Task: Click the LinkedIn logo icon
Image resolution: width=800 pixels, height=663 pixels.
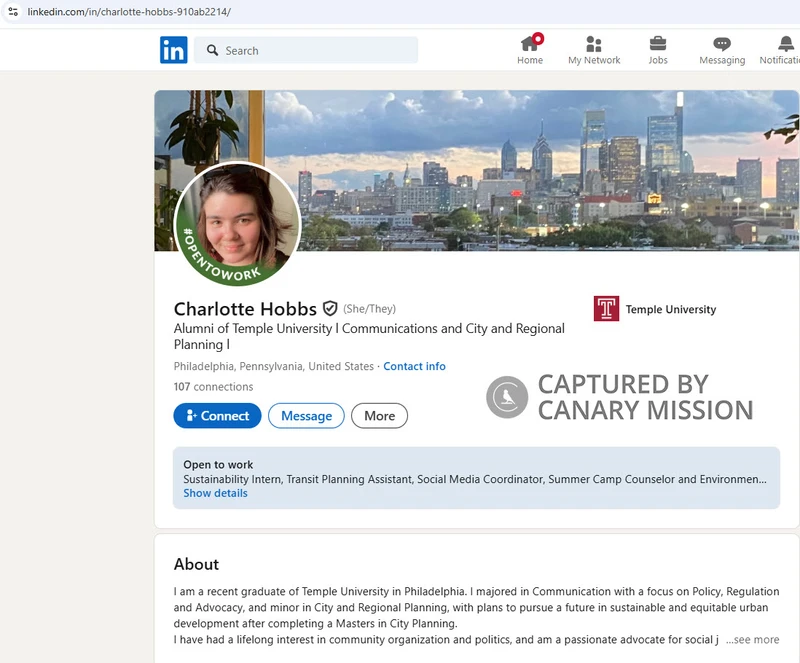Action: 173,50
